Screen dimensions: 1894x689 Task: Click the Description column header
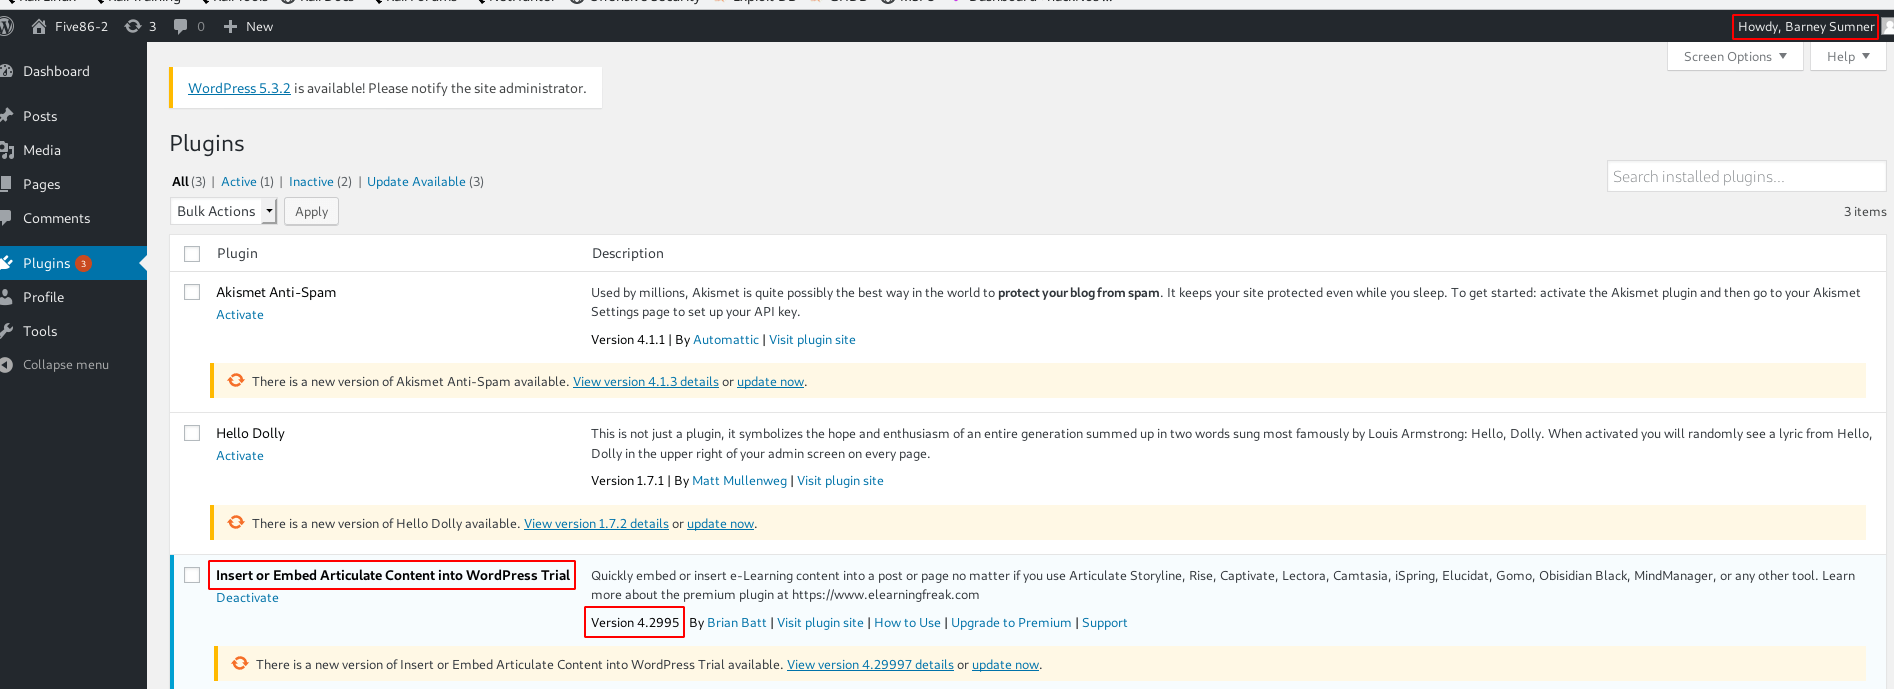[x=628, y=254]
